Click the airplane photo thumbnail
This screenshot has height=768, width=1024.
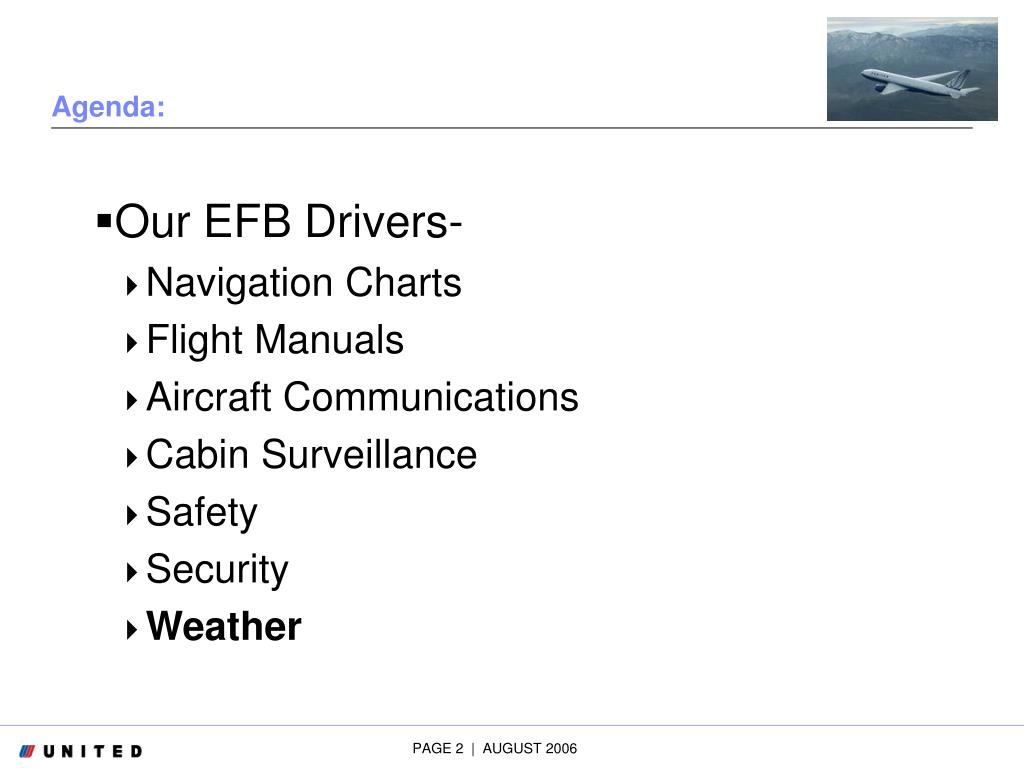click(x=912, y=69)
